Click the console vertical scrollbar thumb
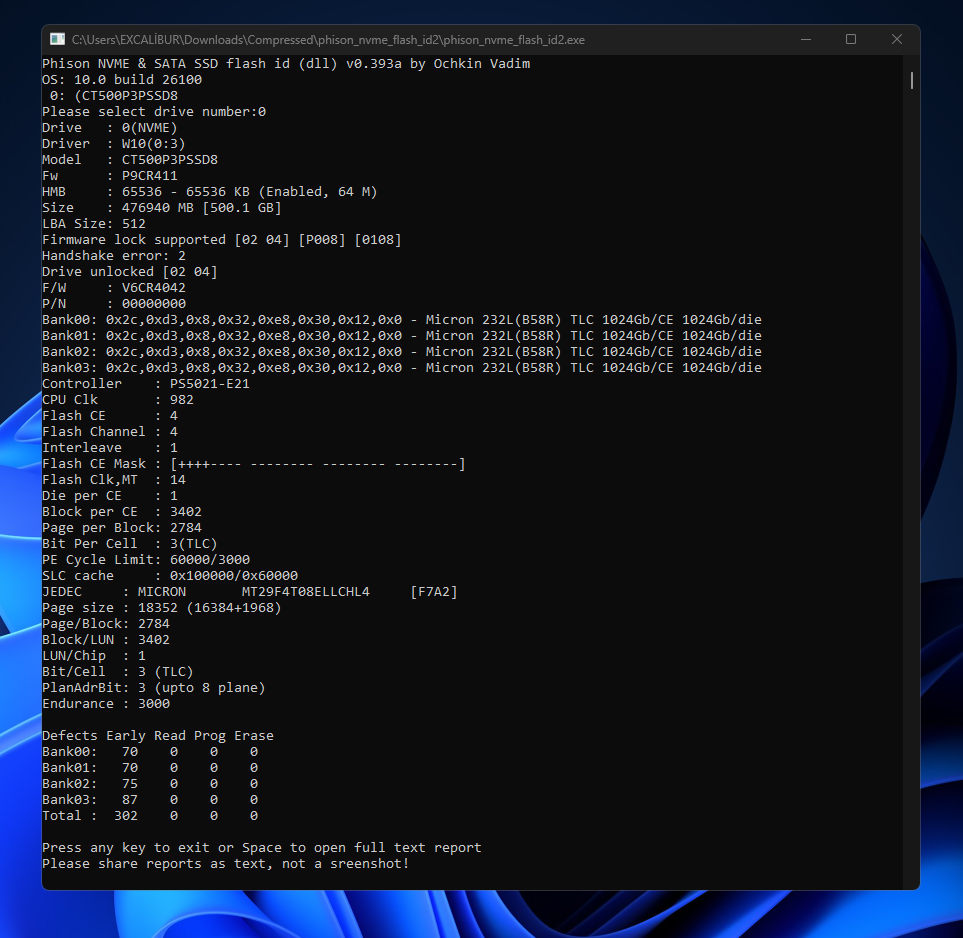This screenshot has width=963, height=938. click(x=911, y=80)
